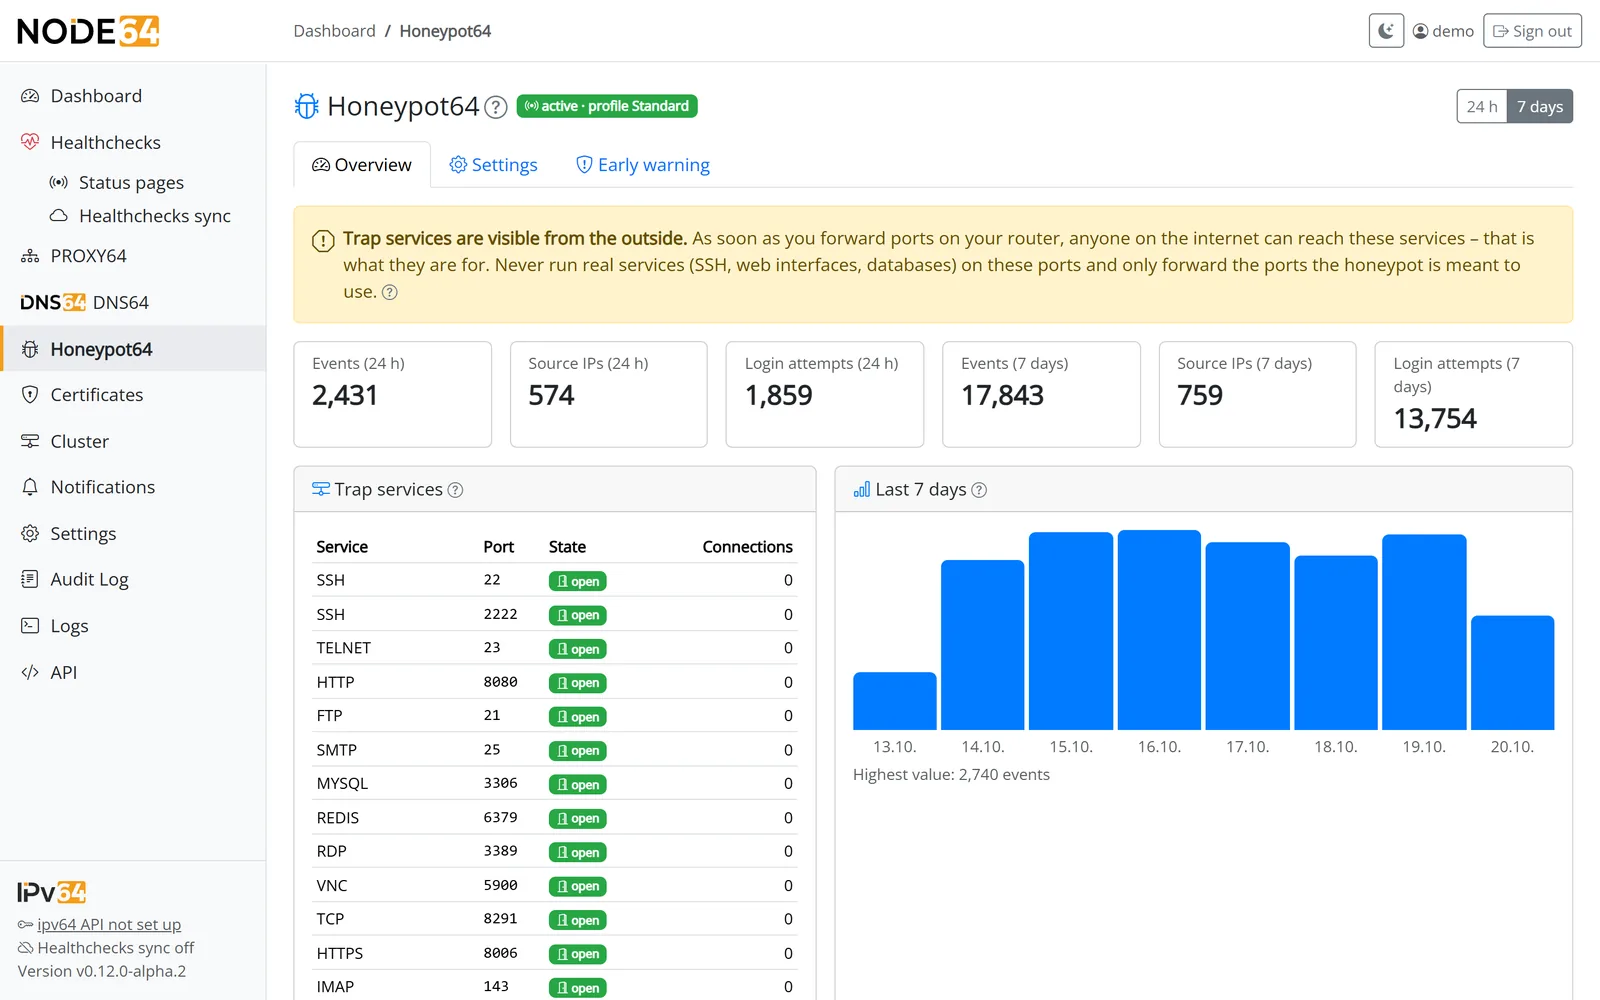Click the Sign out button
Screen dimensions: 1600x1000
(1532, 31)
